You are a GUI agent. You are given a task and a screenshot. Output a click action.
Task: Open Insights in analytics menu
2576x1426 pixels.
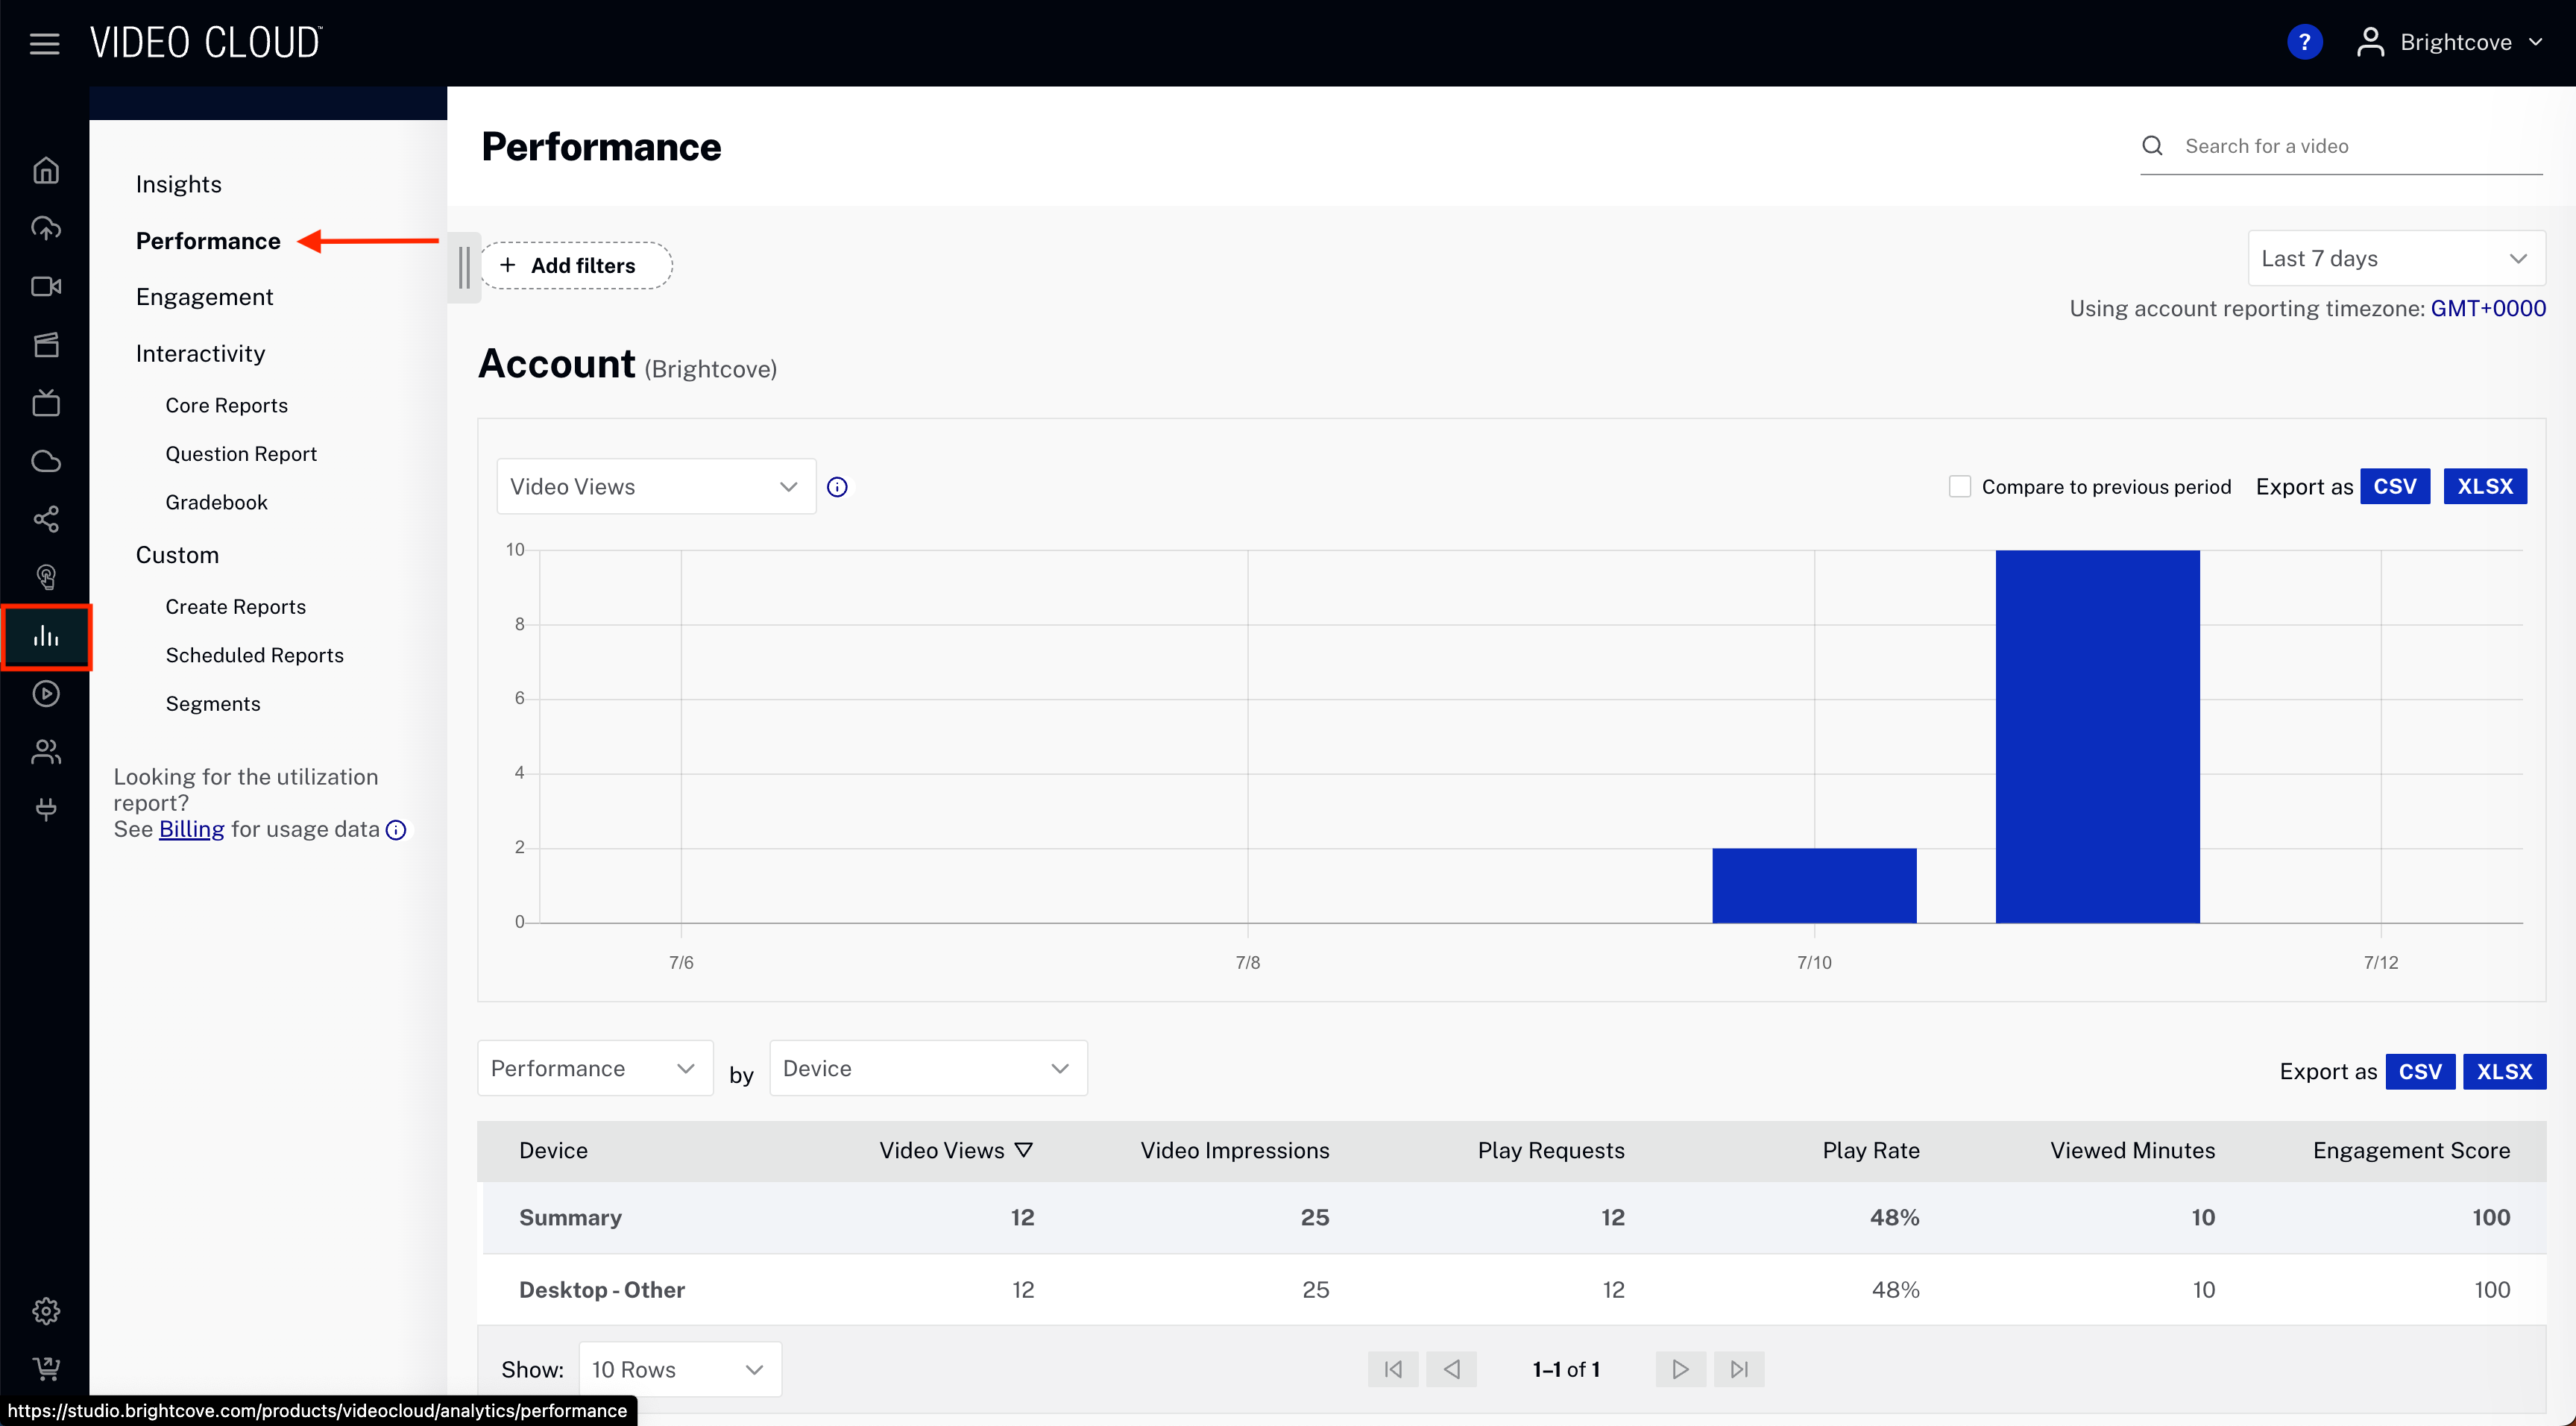coord(178,184)
